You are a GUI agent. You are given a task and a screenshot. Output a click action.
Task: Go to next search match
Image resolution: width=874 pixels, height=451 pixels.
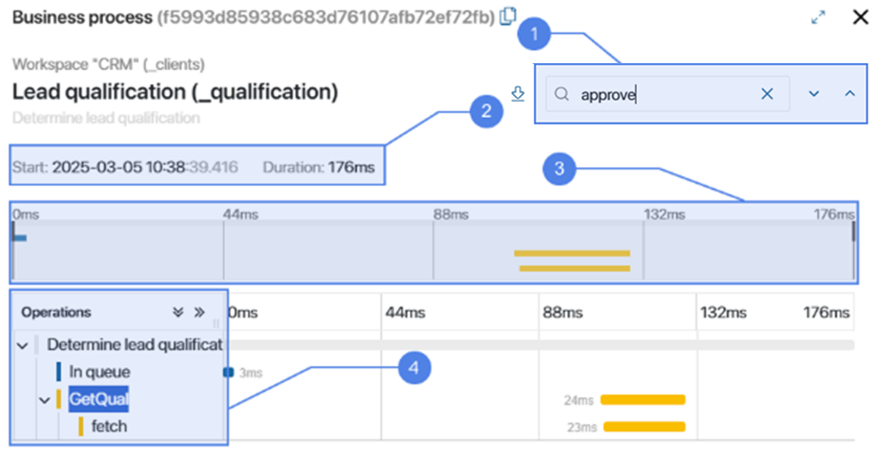click(x=814, y=94)
